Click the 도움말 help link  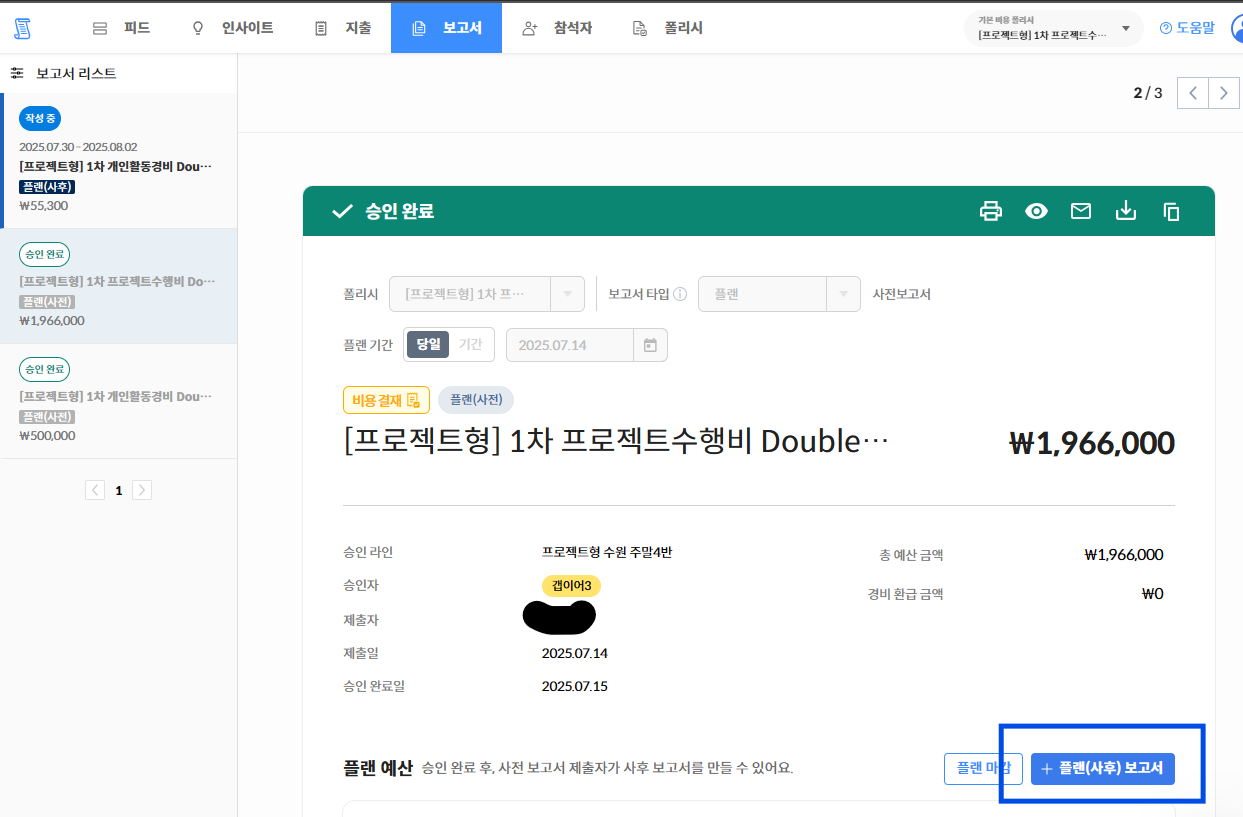(1186, 28)
